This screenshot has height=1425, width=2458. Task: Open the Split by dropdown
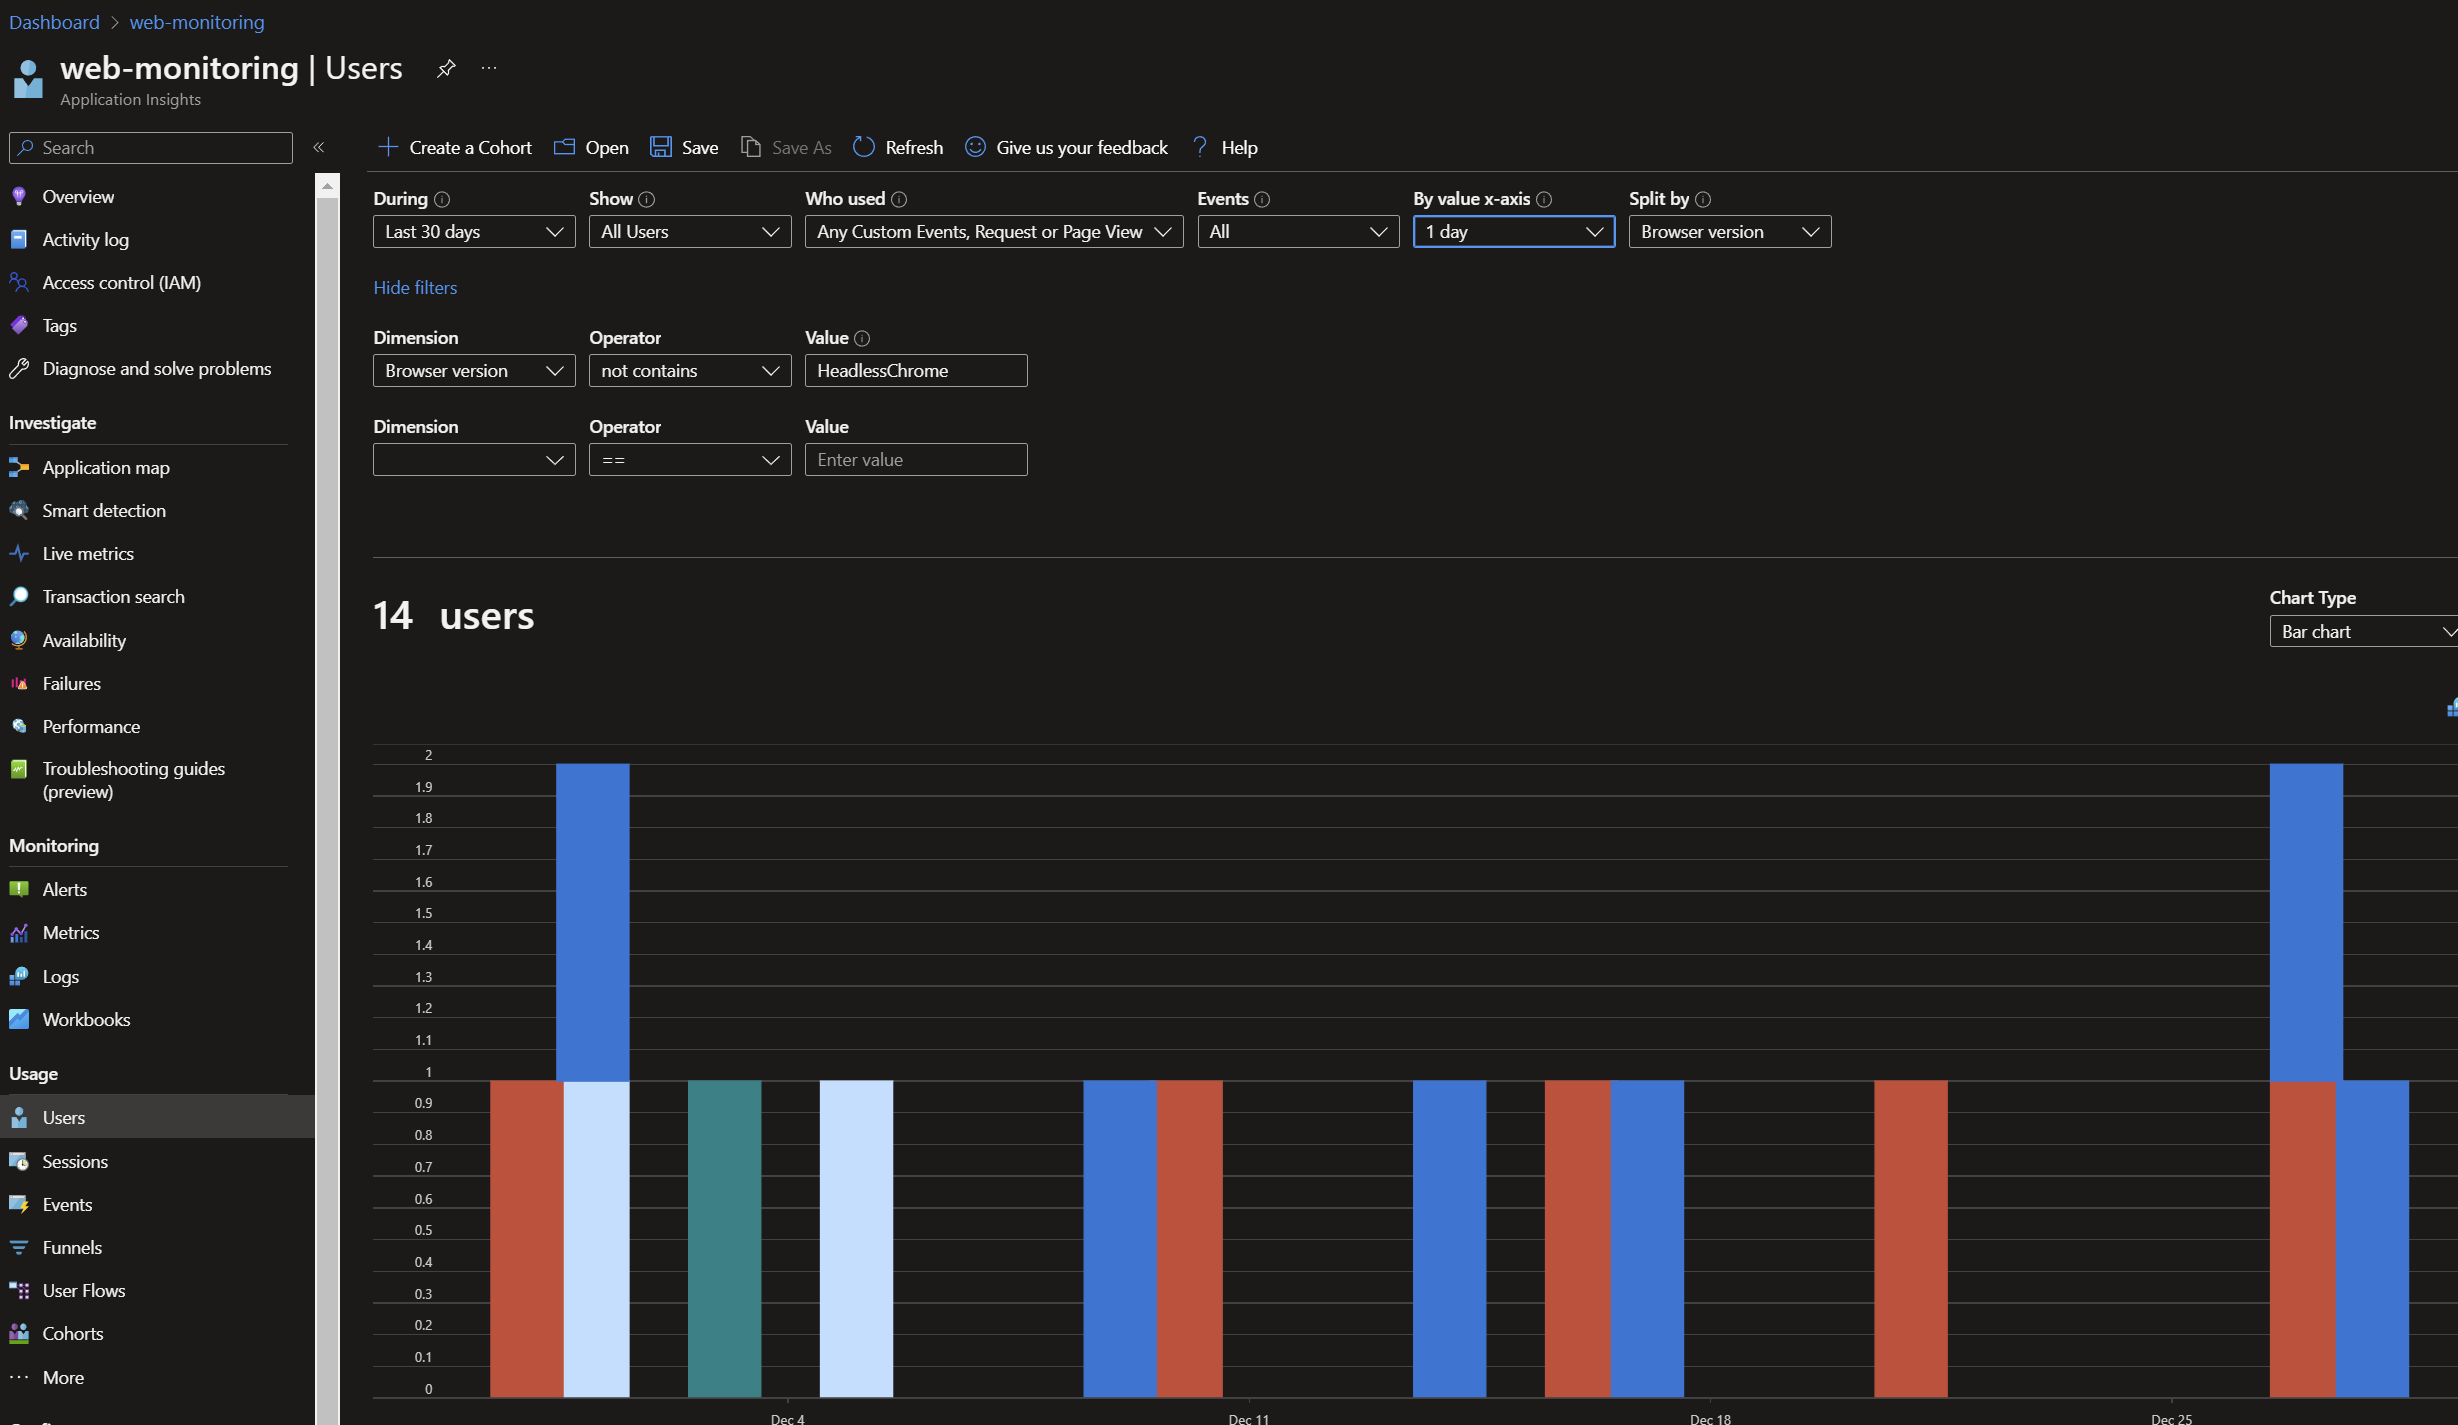1729,231
